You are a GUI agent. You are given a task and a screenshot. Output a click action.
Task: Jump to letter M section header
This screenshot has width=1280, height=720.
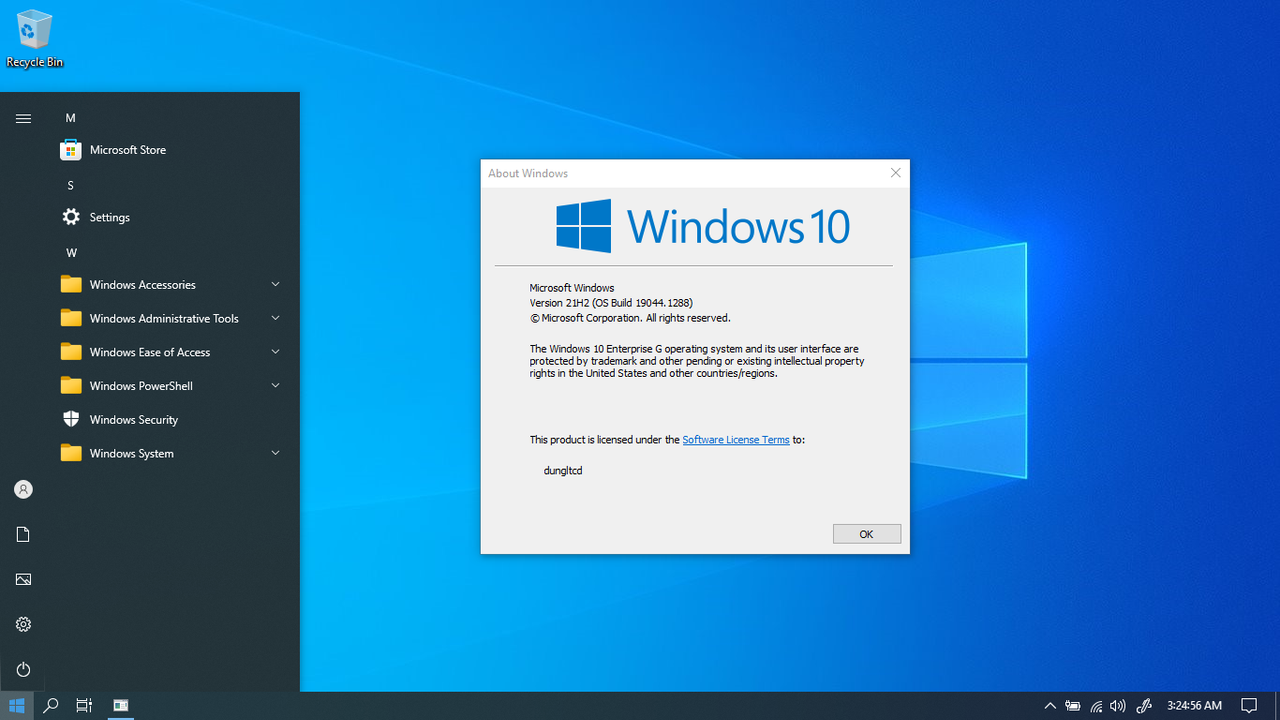tap(70, 118)
